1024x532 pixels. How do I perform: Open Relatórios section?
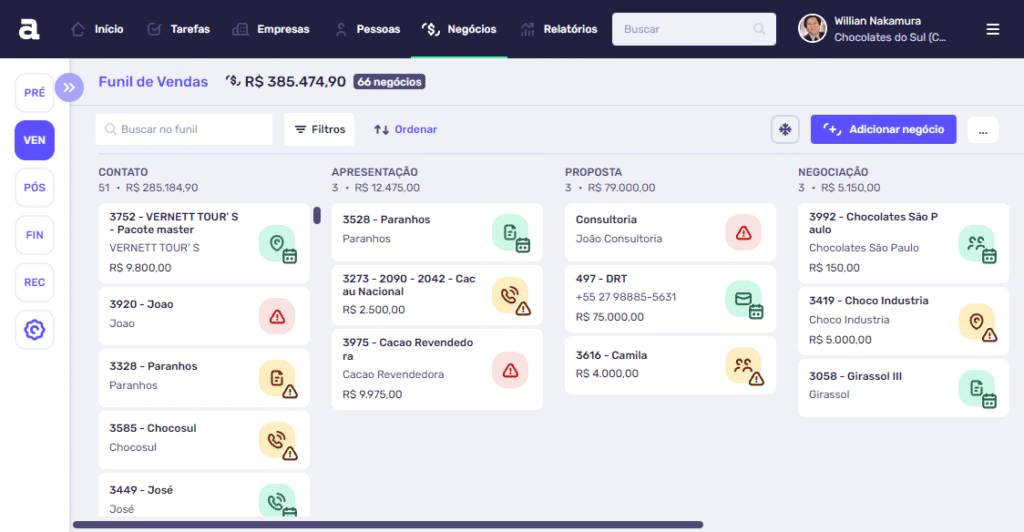coord(559,29)
